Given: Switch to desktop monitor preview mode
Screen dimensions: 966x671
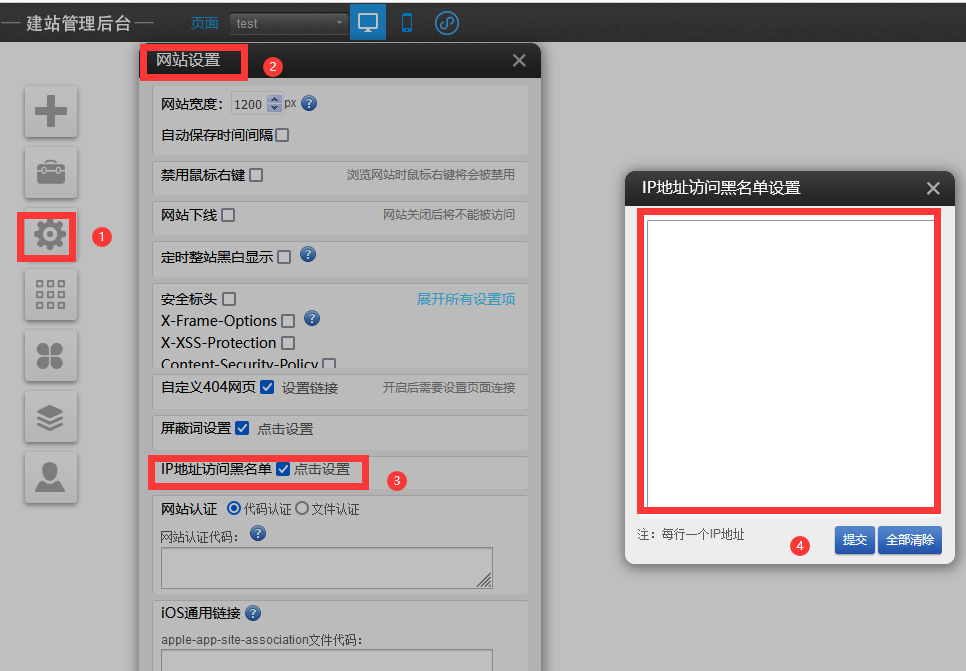Looking at the screenshot, I should (368, 22).
